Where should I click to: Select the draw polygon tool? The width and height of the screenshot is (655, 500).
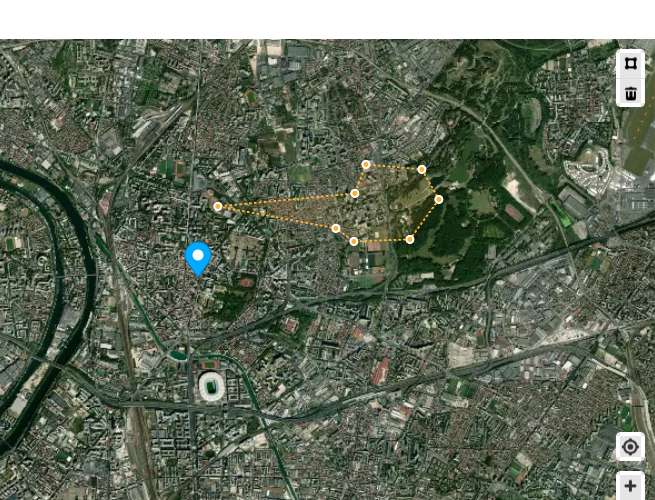[630, 64]
